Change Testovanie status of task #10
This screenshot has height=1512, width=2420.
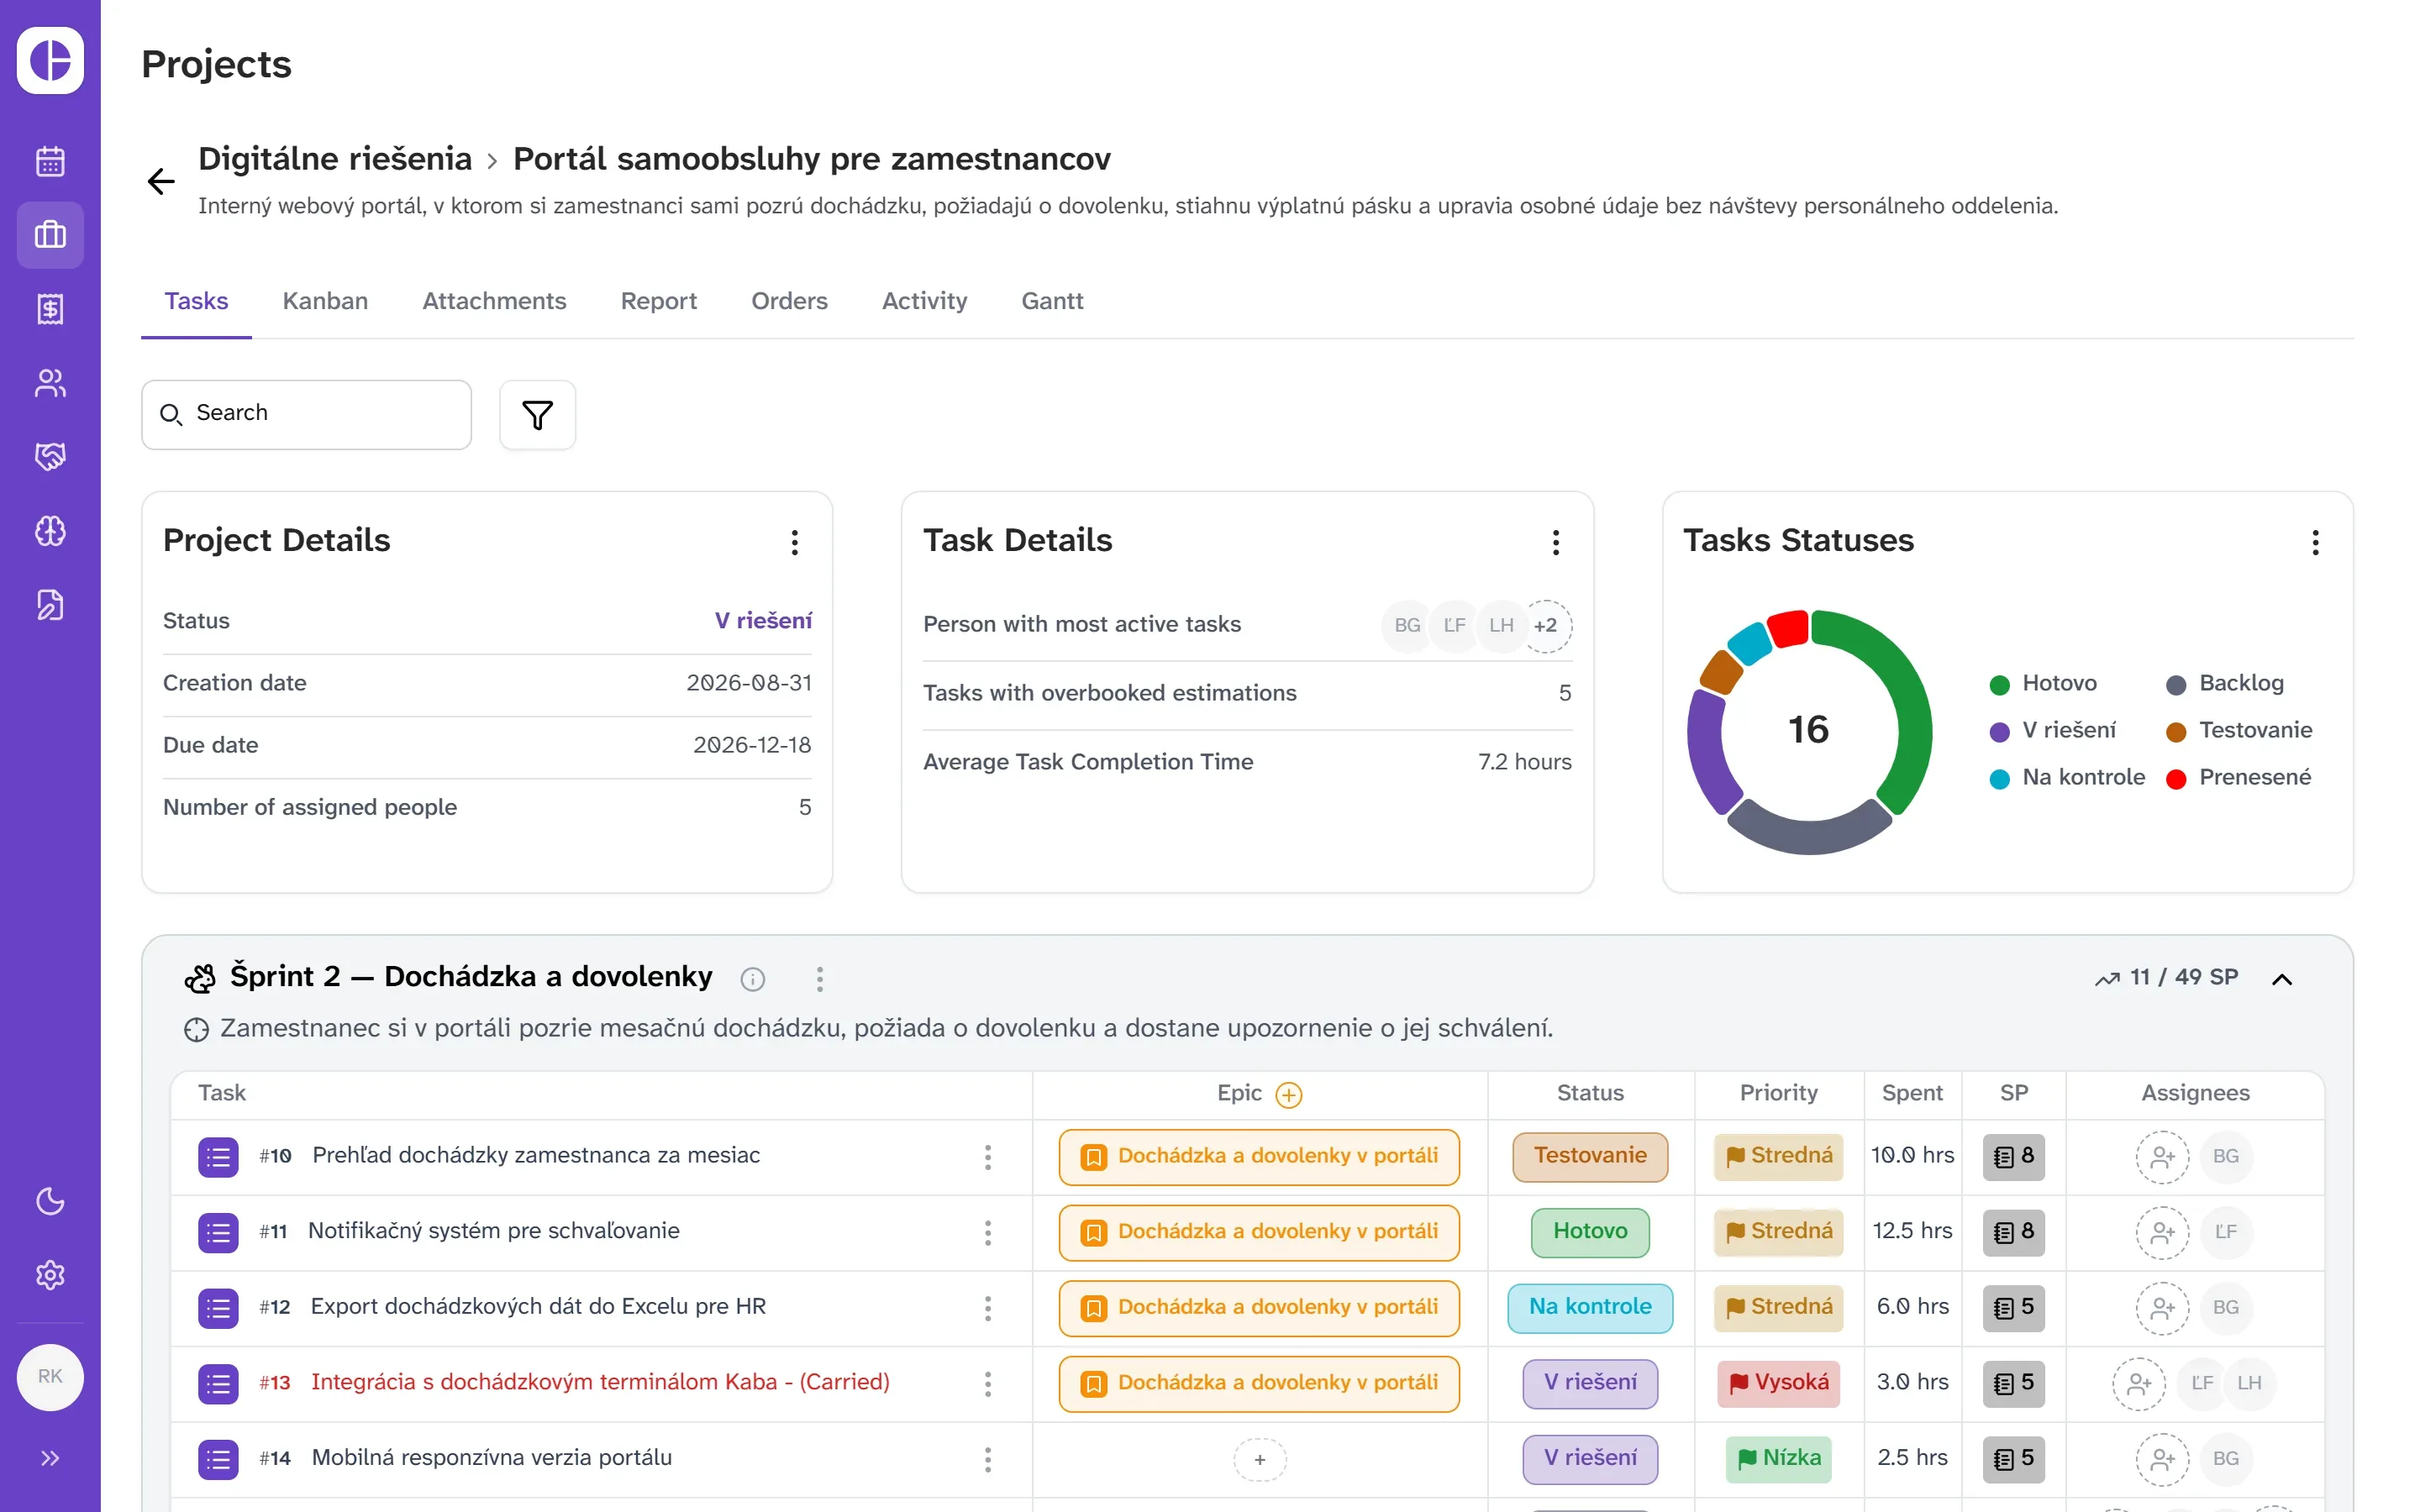click(1590, 1157)
